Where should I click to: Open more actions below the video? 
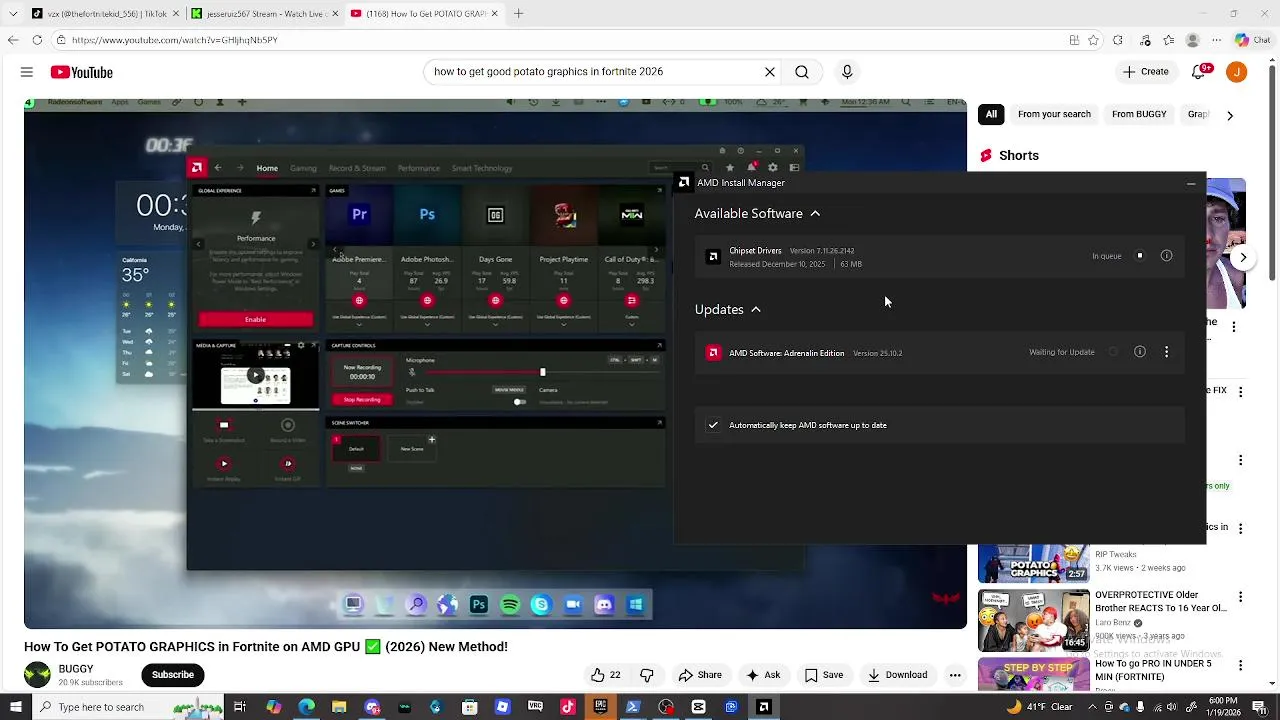(955, 675)
